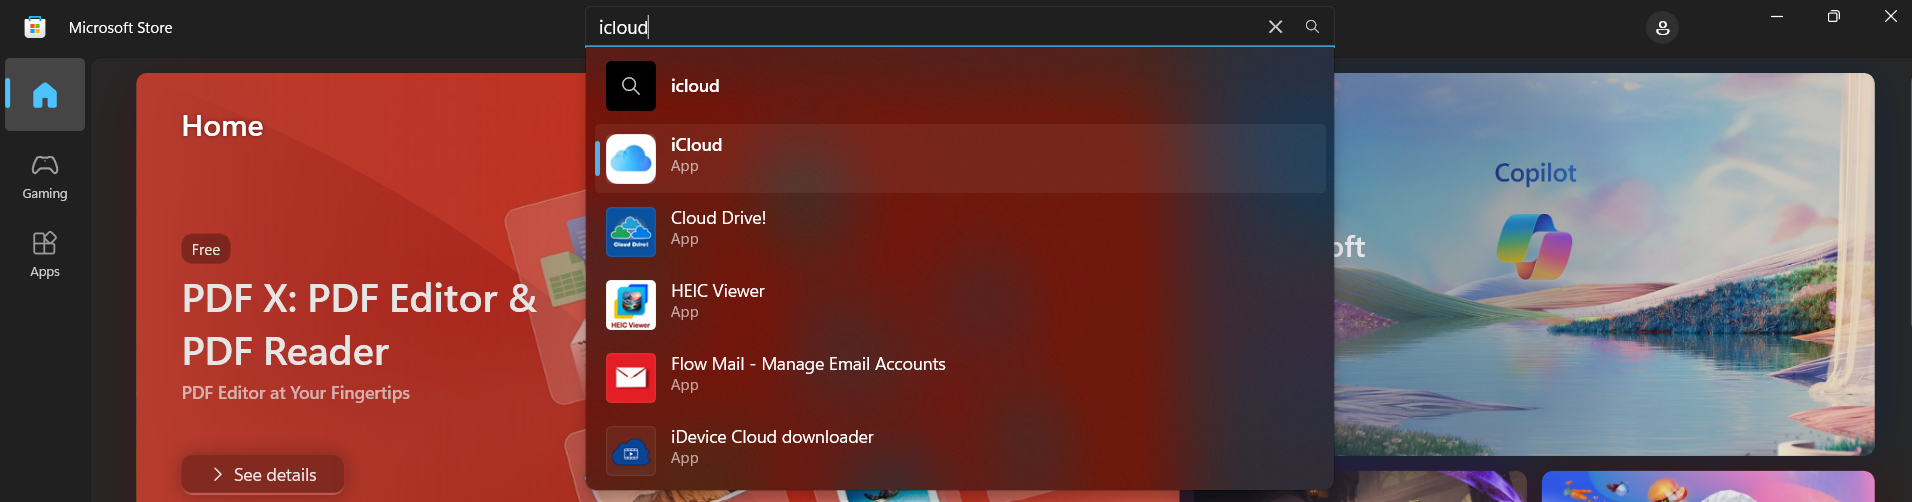Clear the search box text

(x=1275, y=27)
